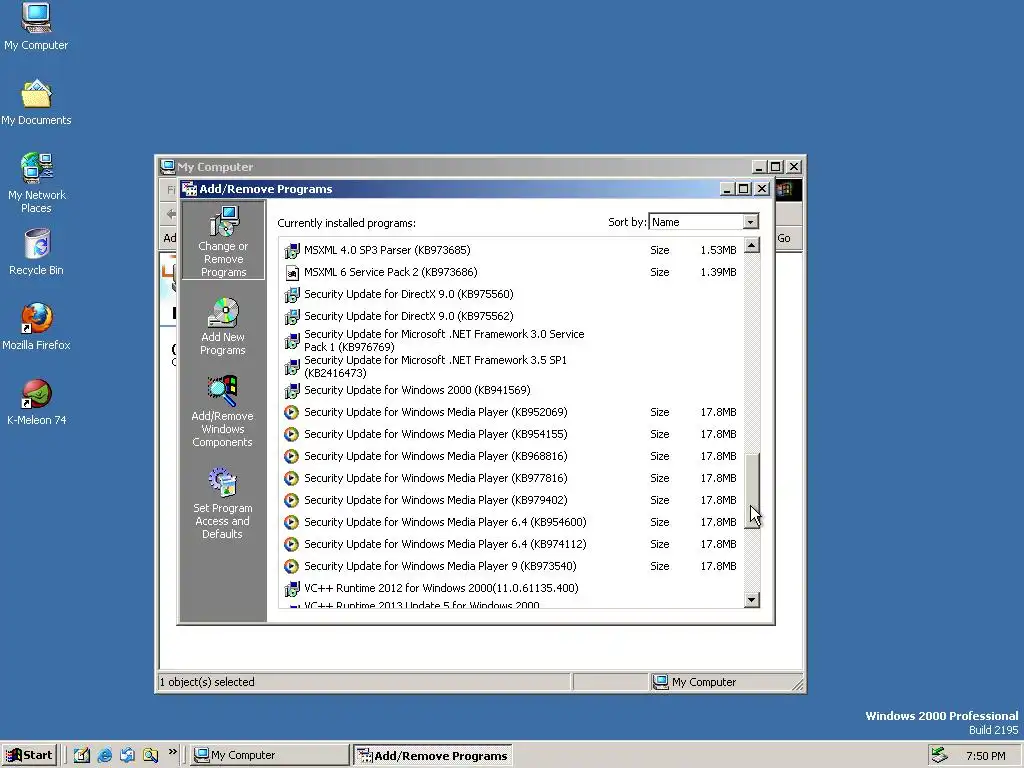Open the Start menu

tap(29, 755)
